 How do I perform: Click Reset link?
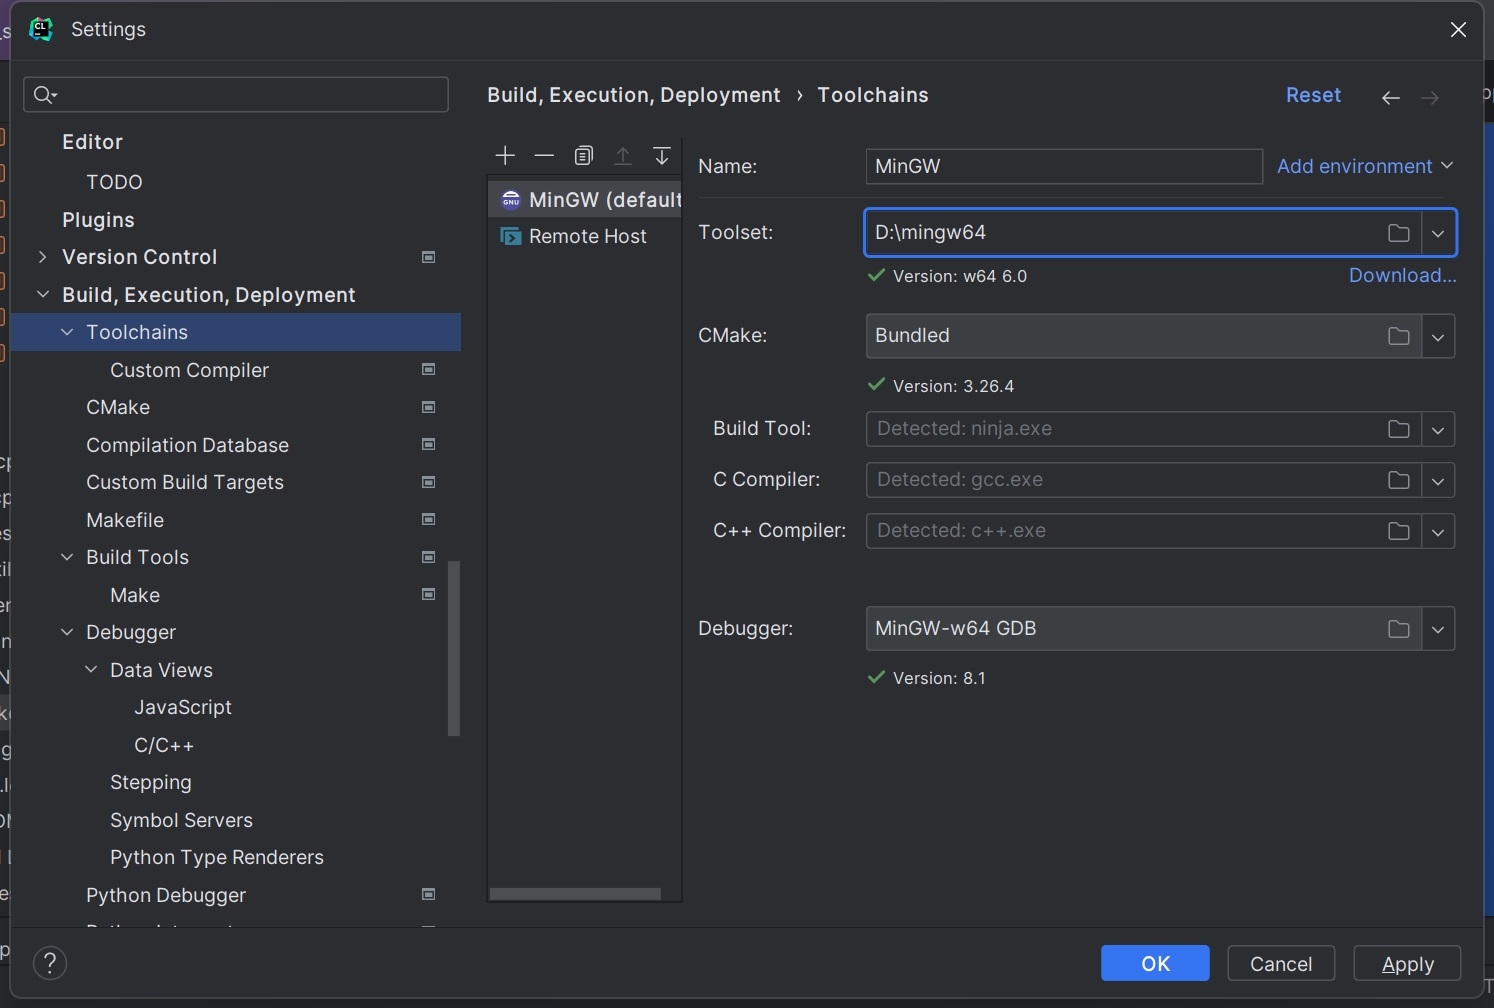pos(1313,95)
